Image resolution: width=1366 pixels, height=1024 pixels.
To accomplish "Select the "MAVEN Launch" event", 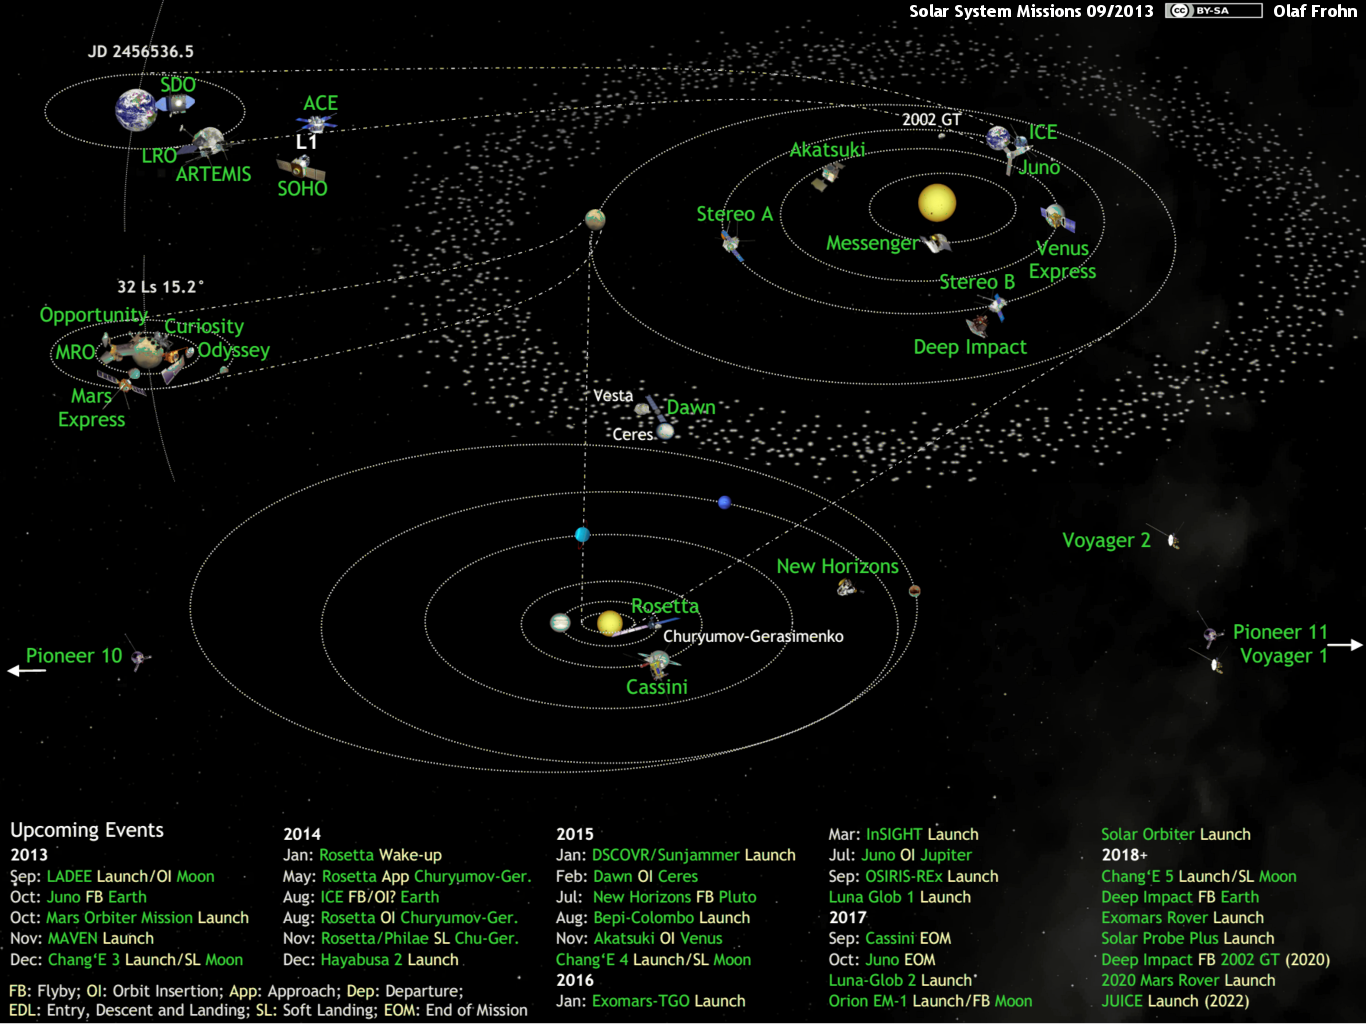I will pyautogui.click(x=101, y=938).
